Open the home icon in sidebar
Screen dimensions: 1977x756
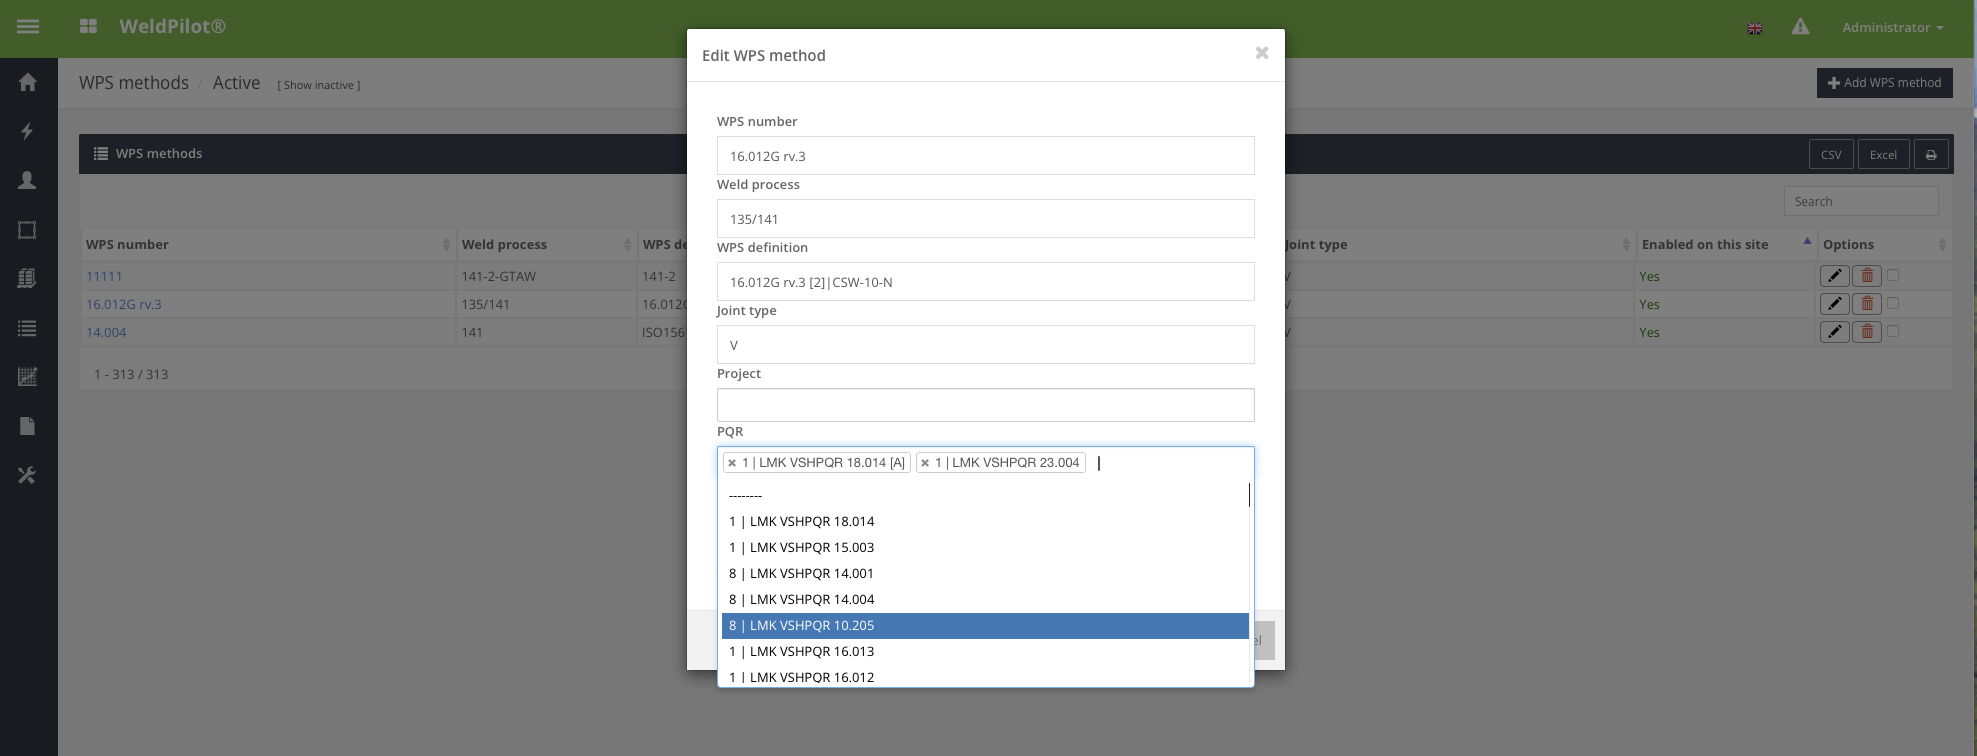(28, 82)
